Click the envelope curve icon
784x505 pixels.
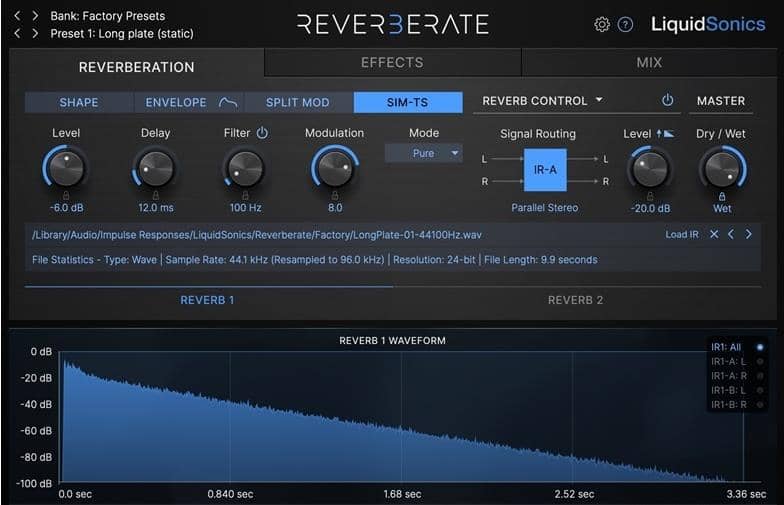pos(228,102)
